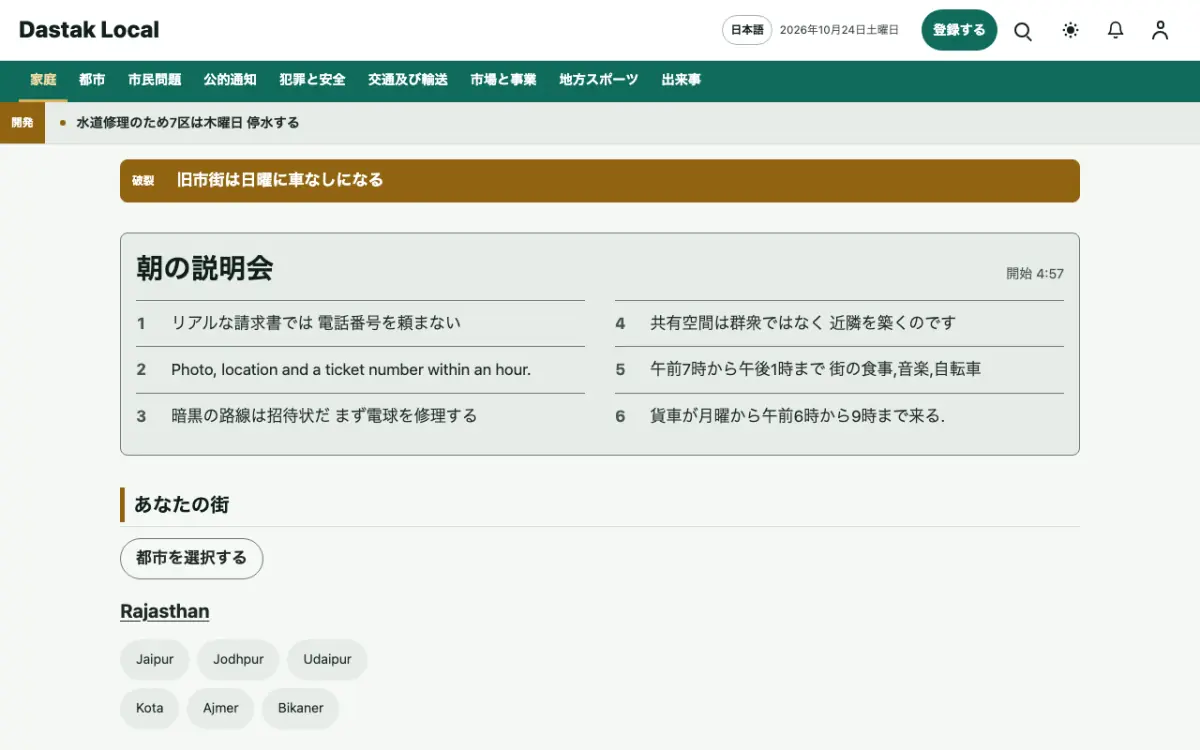Click the 開発 ticker label
The height and width of the screenshot is (750, 1200).
click(22, 123)
